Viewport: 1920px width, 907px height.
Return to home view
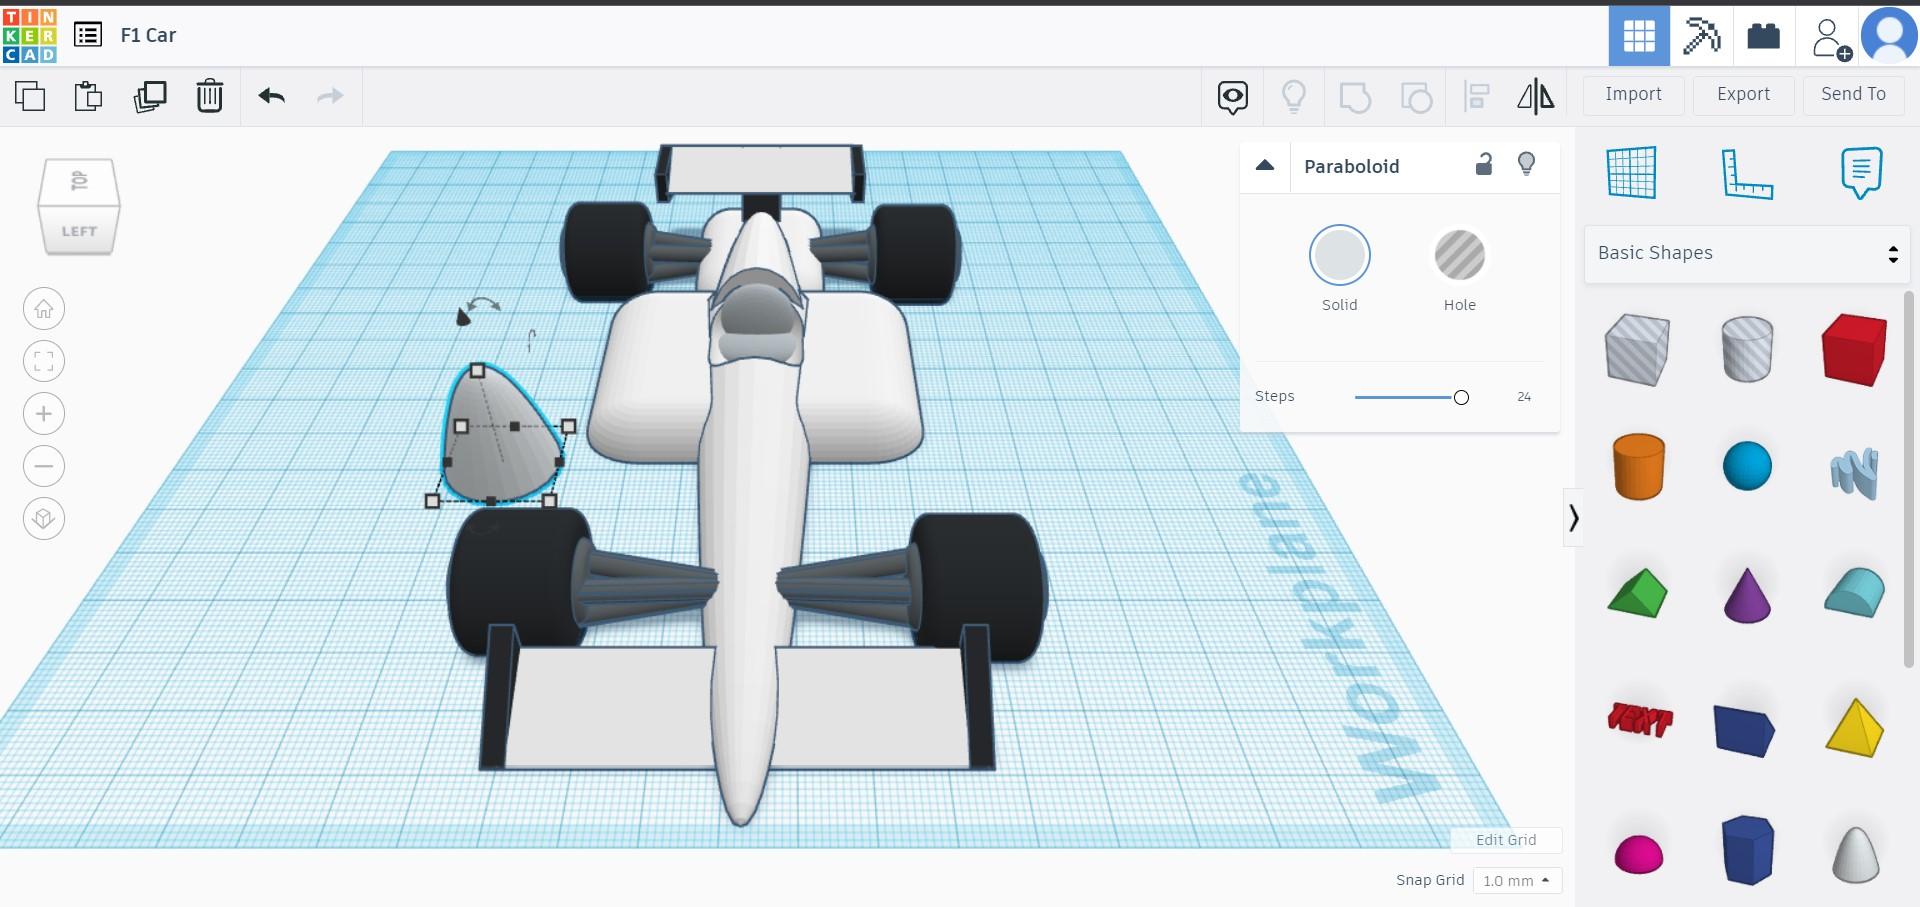tap(44, 309)
